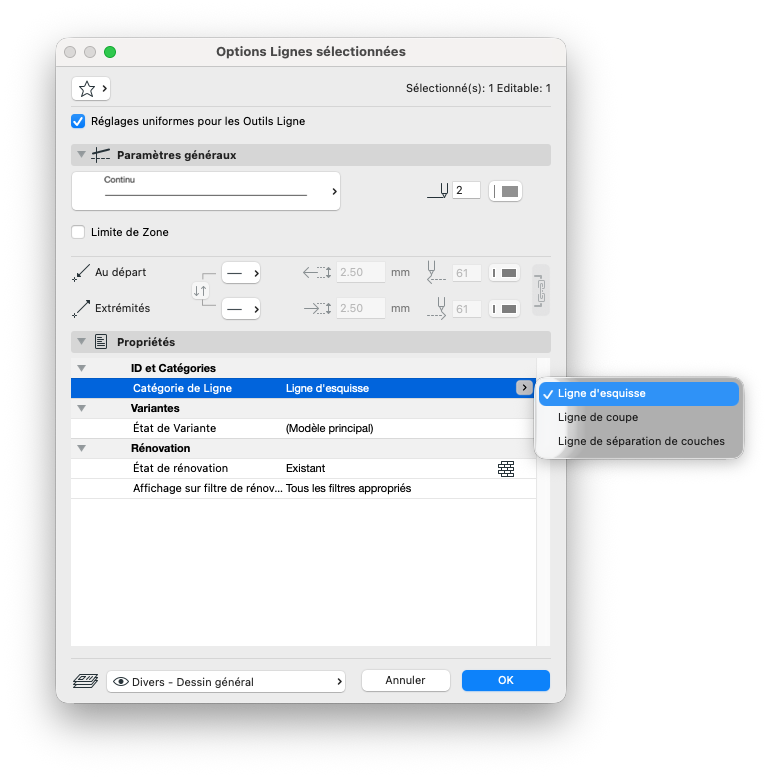The height and width of the screenshot is (777, 767).
Task: Choose Ligne d'esquisse from the menu
Action: point(639,393)
